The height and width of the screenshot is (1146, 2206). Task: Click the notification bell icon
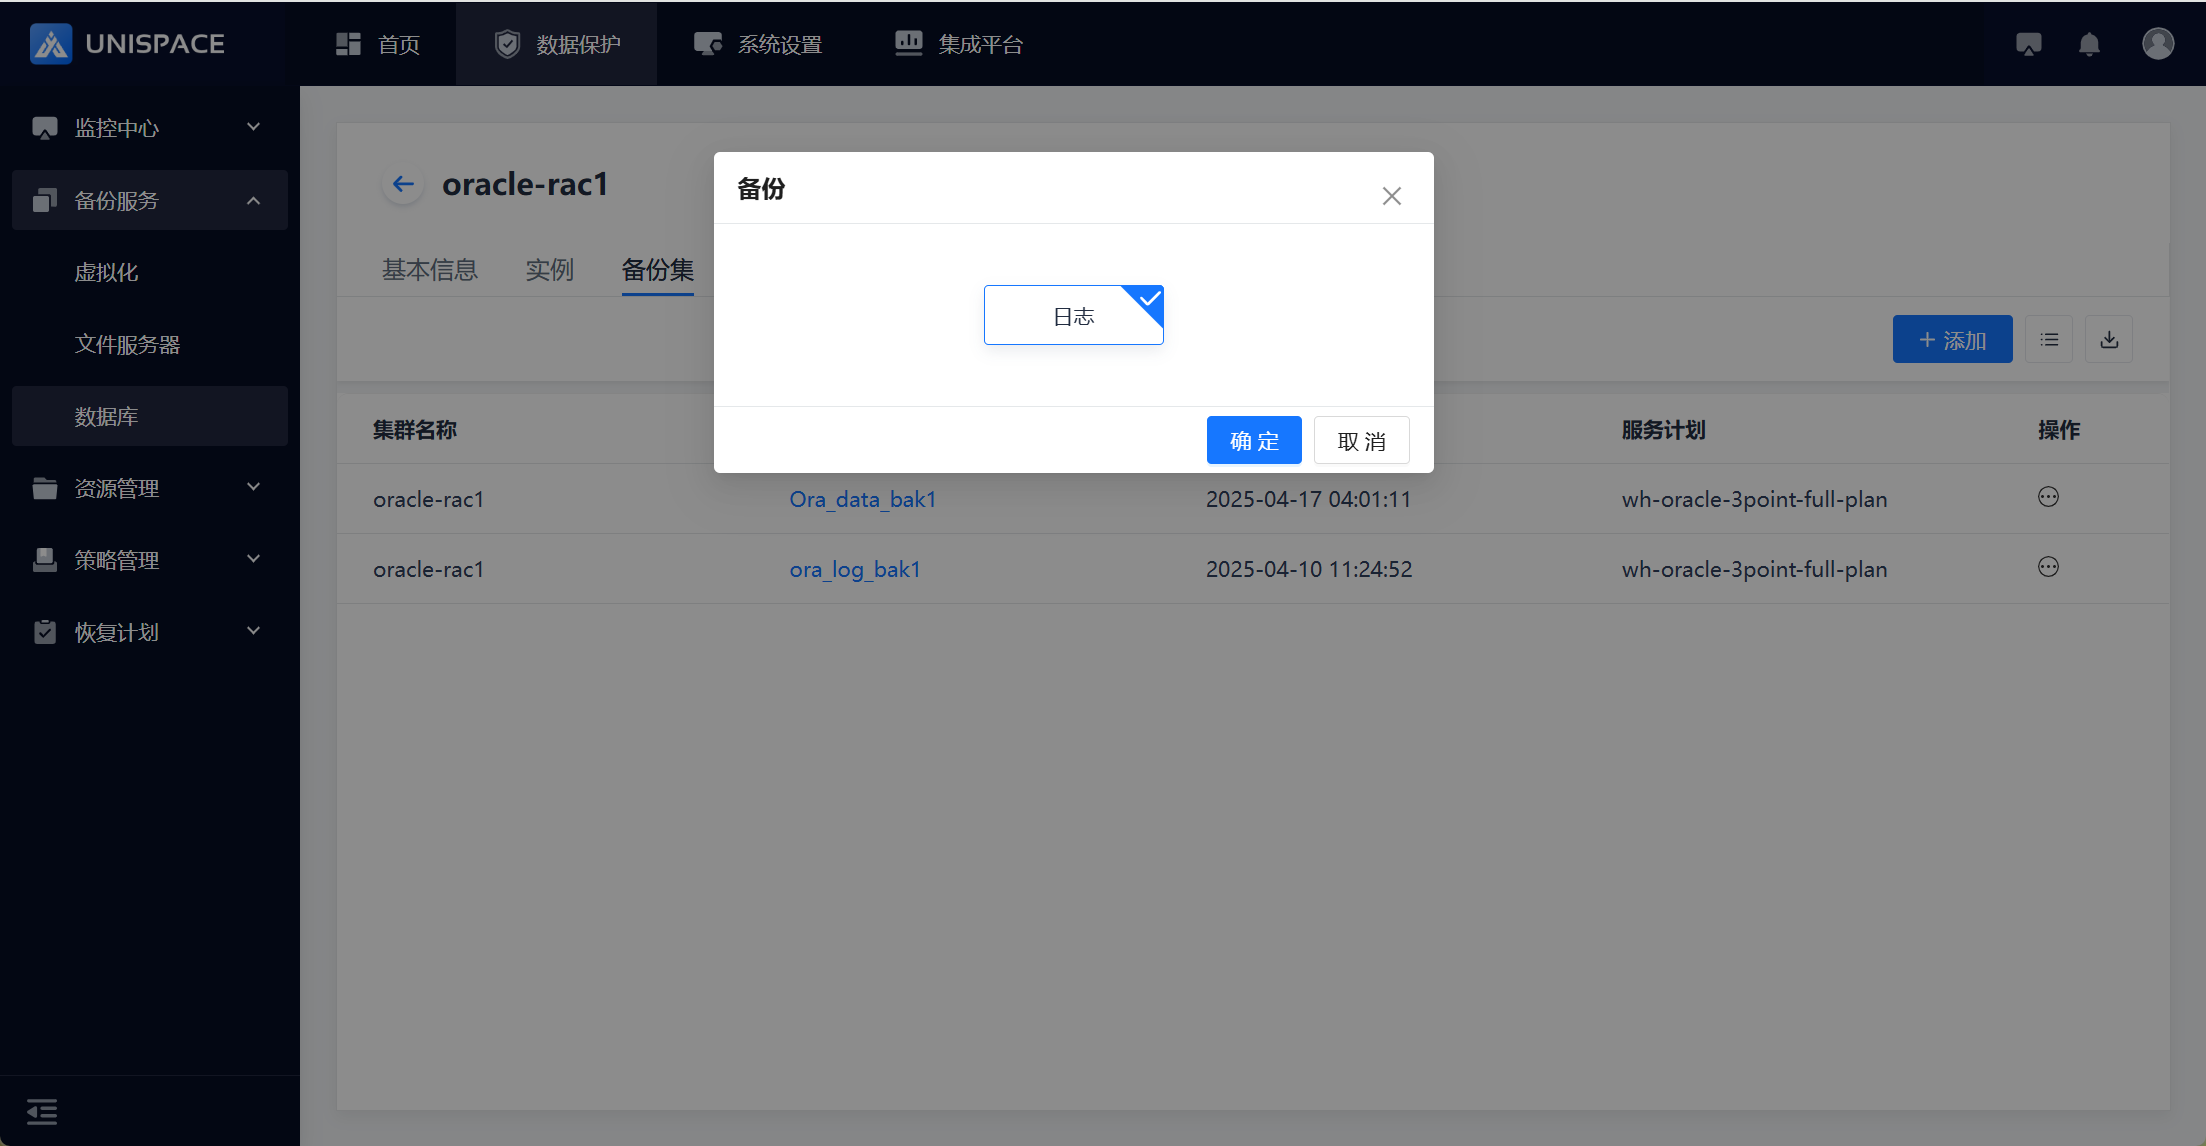[2089, 44]
